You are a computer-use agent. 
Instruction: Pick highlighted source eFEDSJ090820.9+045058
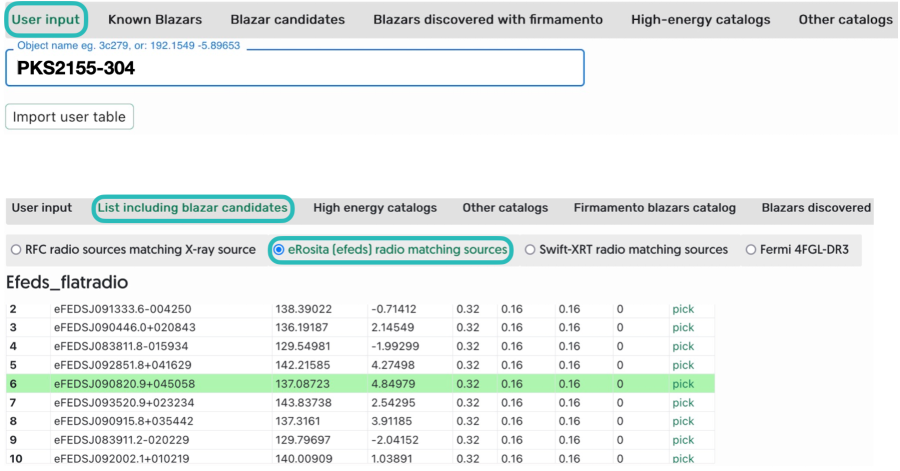[683, 384]
